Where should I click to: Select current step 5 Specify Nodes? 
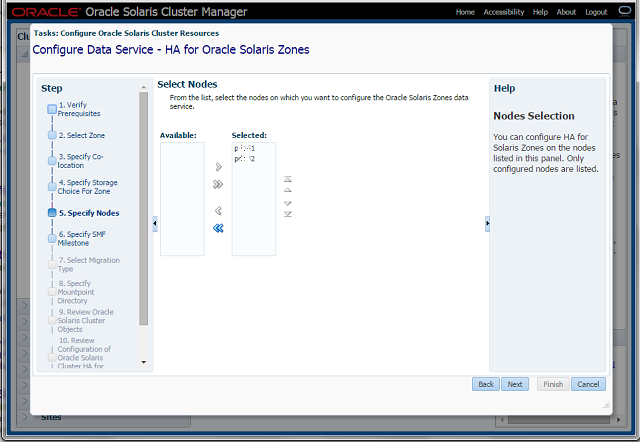89,213
